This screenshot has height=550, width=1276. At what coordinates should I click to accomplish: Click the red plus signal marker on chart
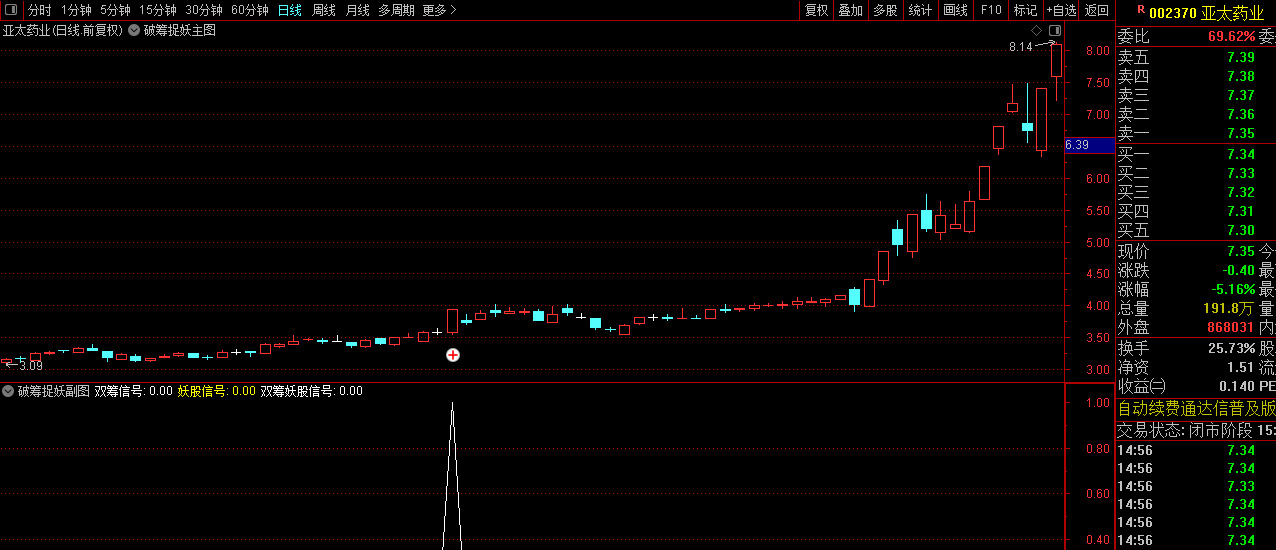[x=453, y=355]
